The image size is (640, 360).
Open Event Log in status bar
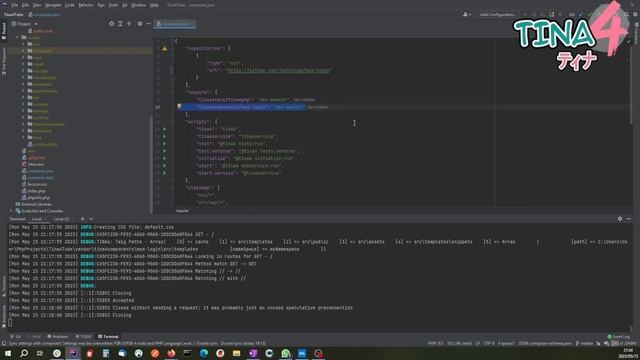[619, 337]
